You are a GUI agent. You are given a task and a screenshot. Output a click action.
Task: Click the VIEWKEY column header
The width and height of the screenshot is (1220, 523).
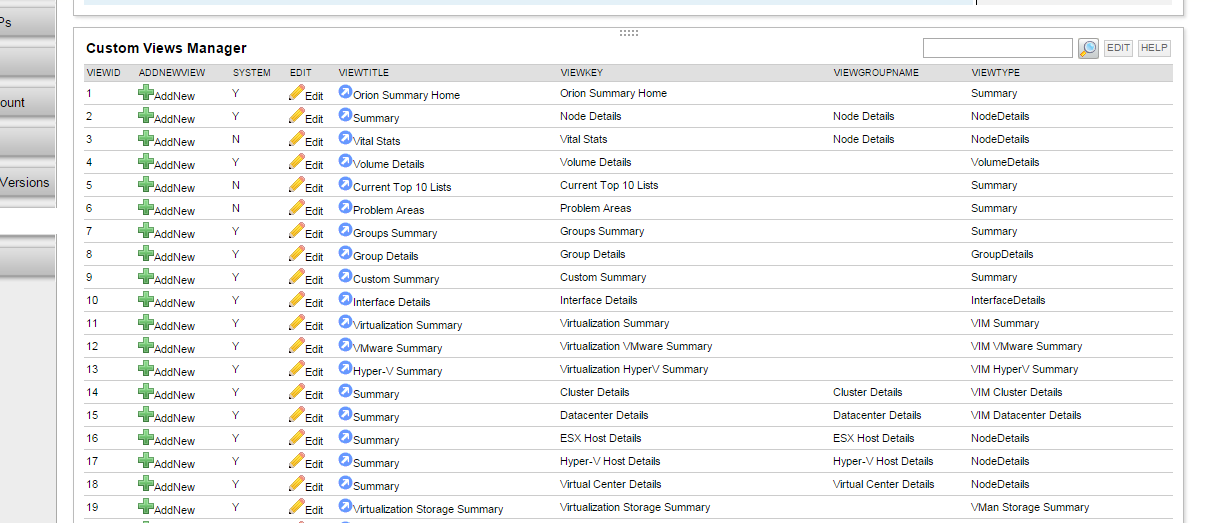[x=581, y=73]
